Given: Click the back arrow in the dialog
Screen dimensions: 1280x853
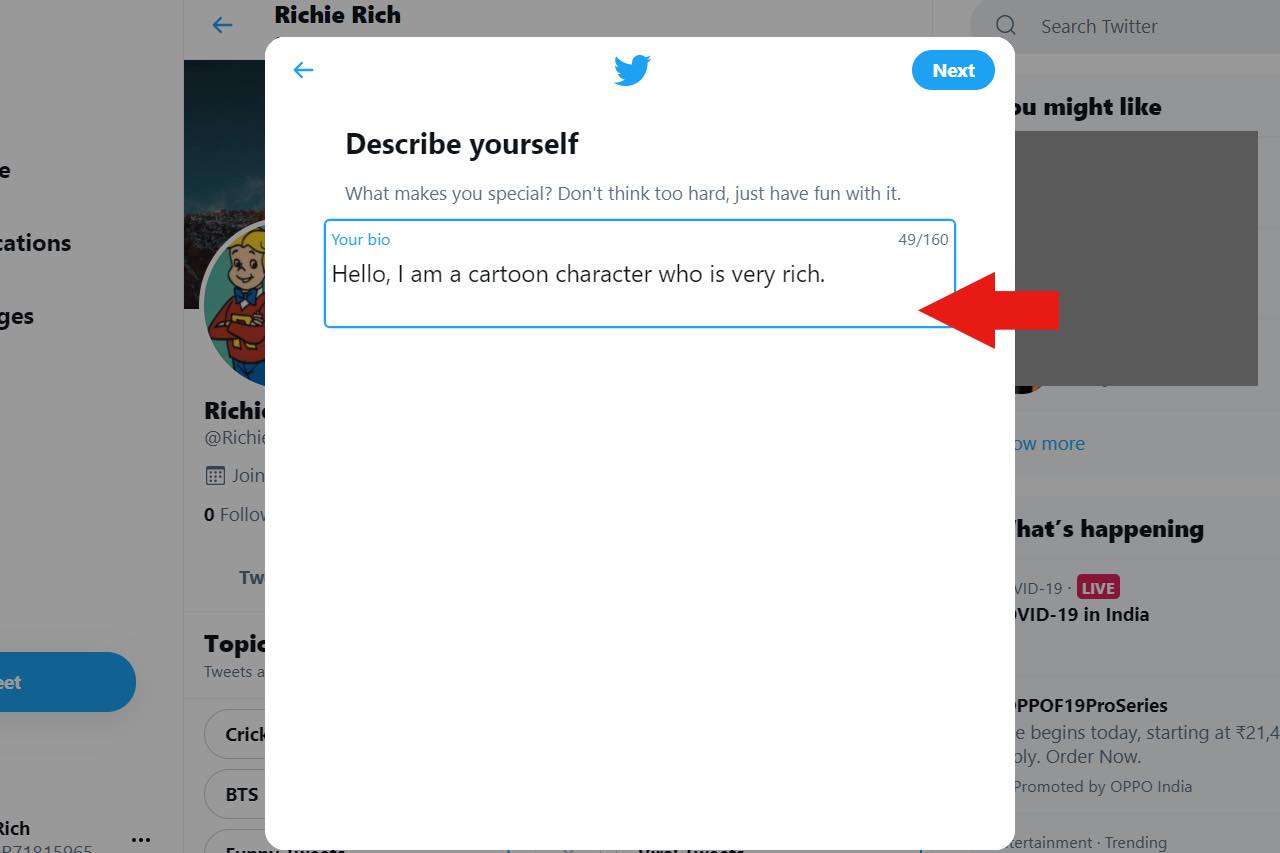Looking at the screenshot, I should [x=303, y=70].
